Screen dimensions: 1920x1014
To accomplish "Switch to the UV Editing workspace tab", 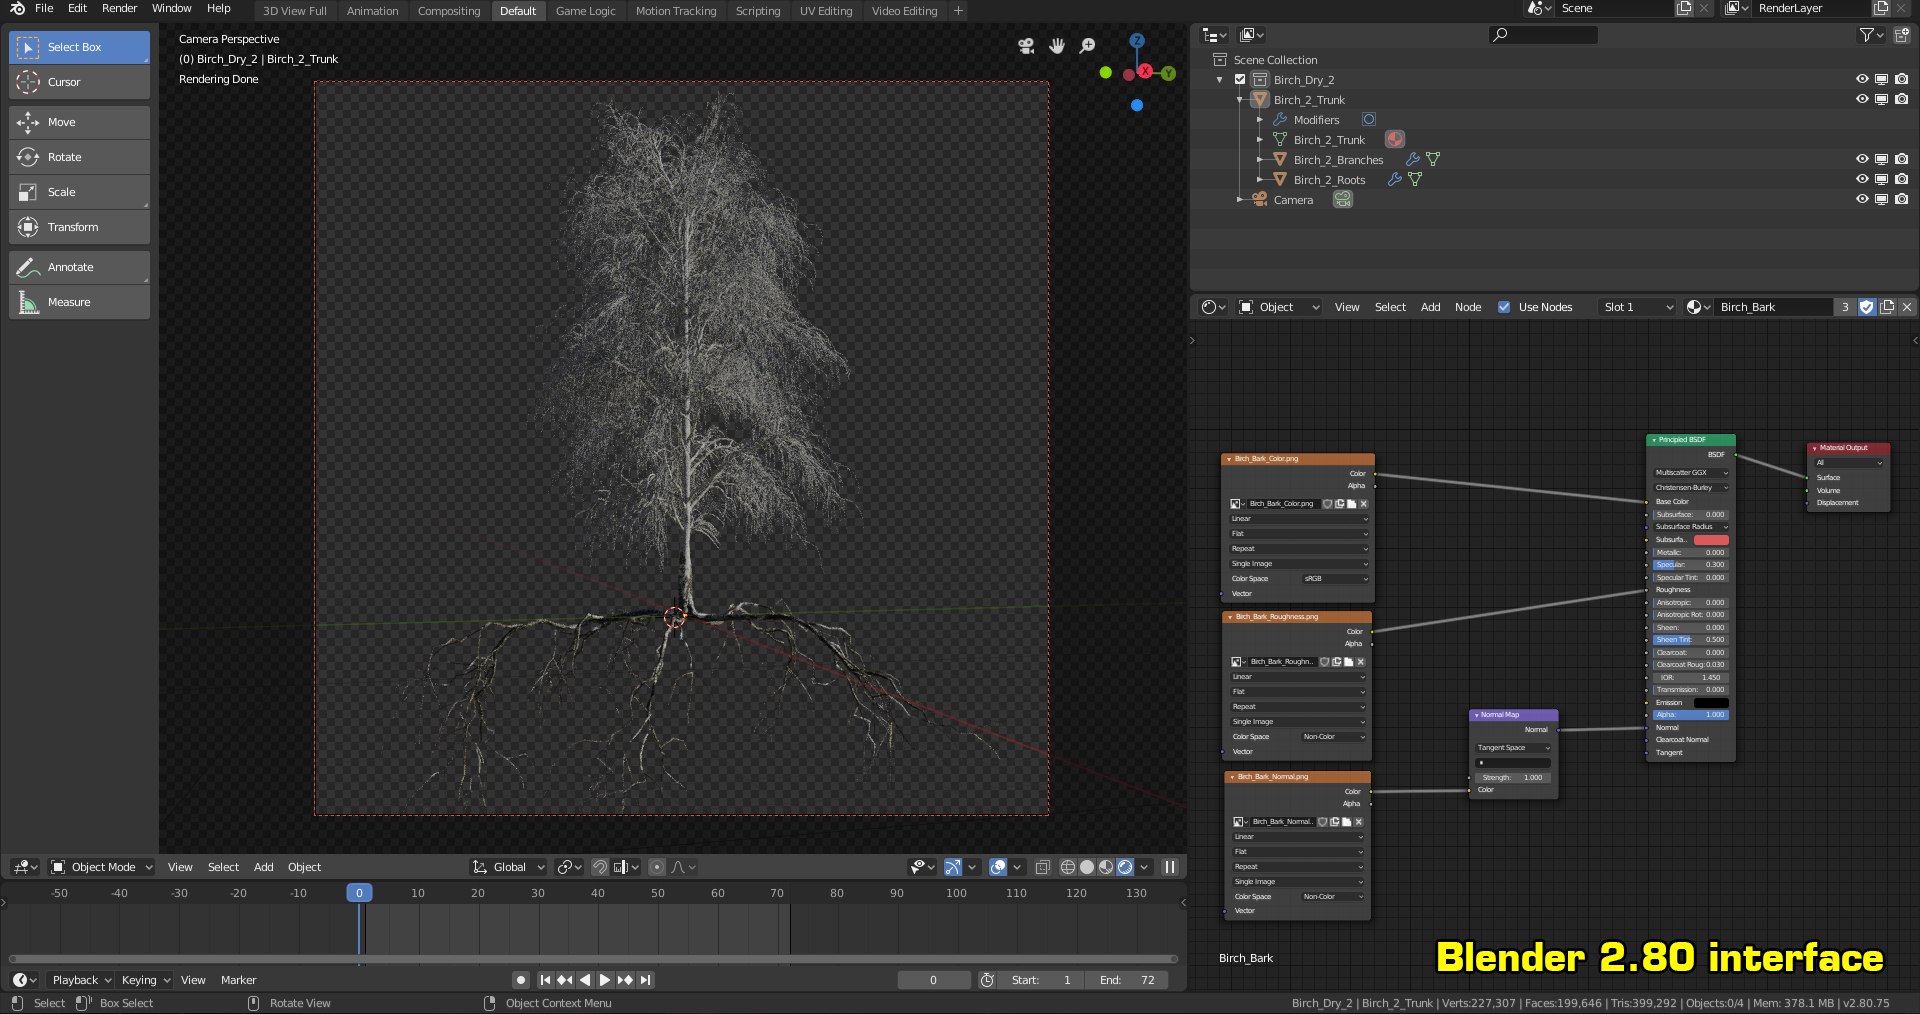I will (826, 11).
